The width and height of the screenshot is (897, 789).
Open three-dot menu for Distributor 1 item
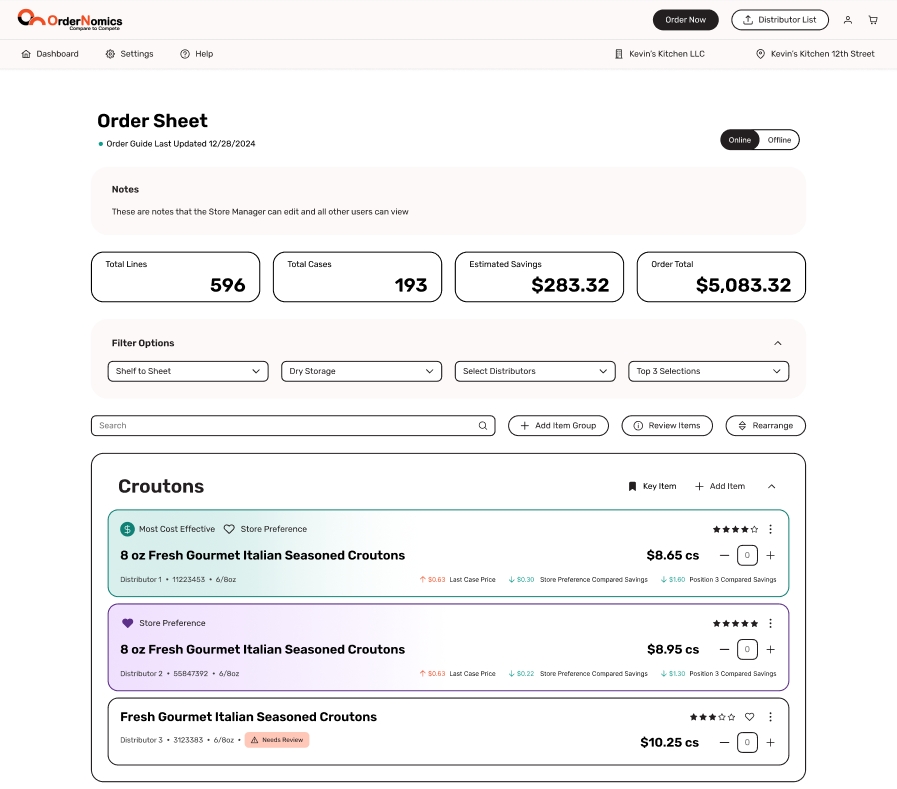tap(770, 529)
